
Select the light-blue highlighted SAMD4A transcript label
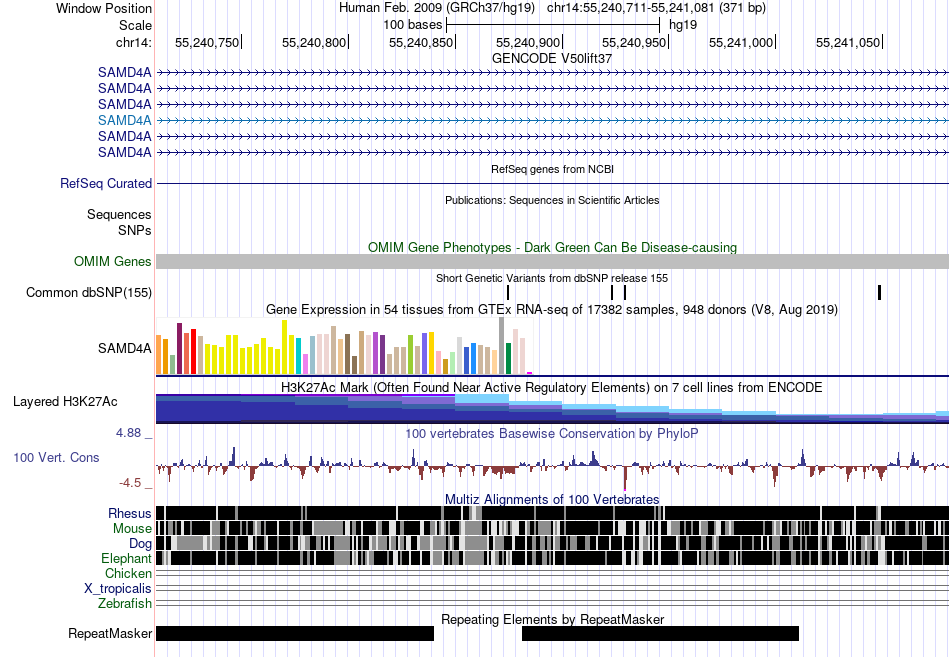[124, 120]
